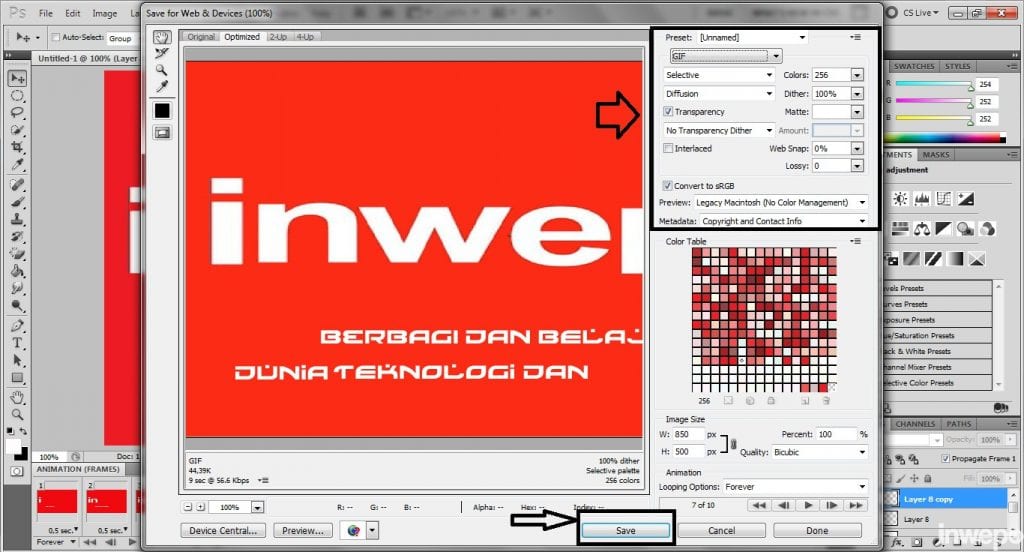Play the animation in Save for Web dialog

point(808,505)
